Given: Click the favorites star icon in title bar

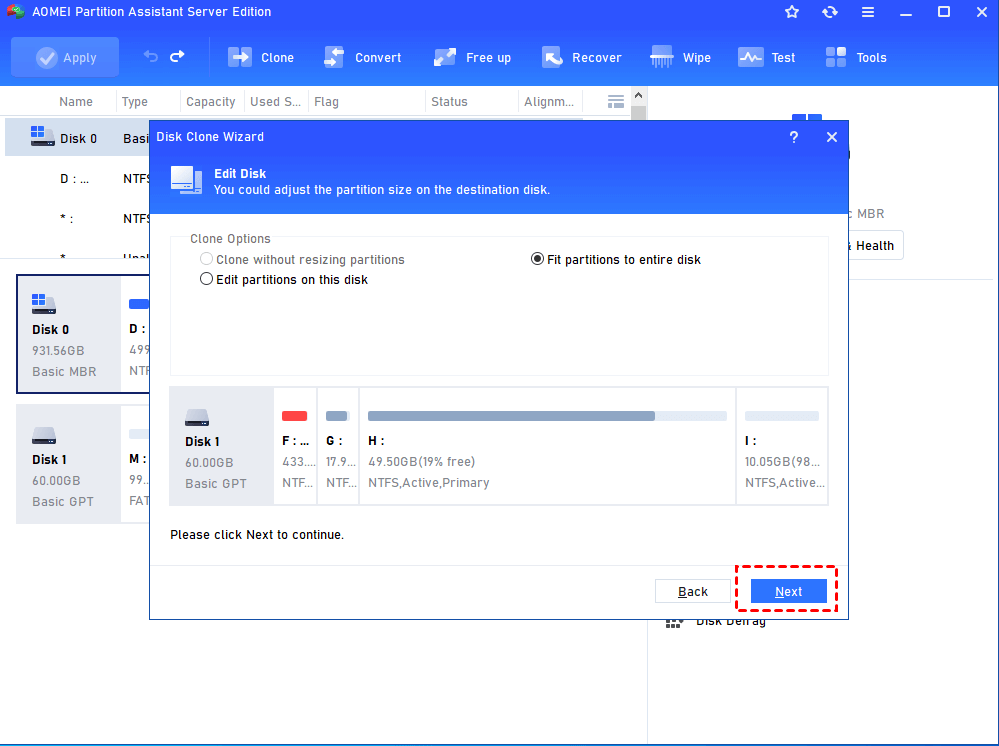Looking at the screenshot, I should coord(792,12).
